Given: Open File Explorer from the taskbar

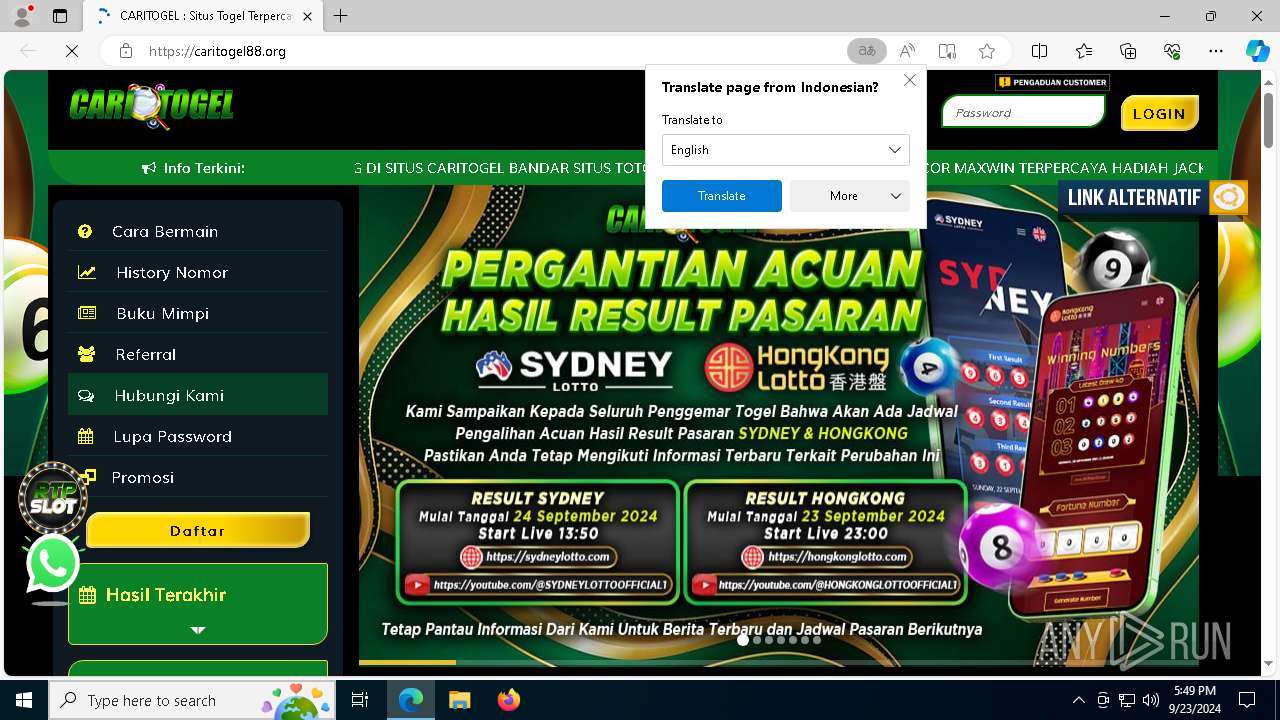Looking at the screenshot, I should click(459, 700).
